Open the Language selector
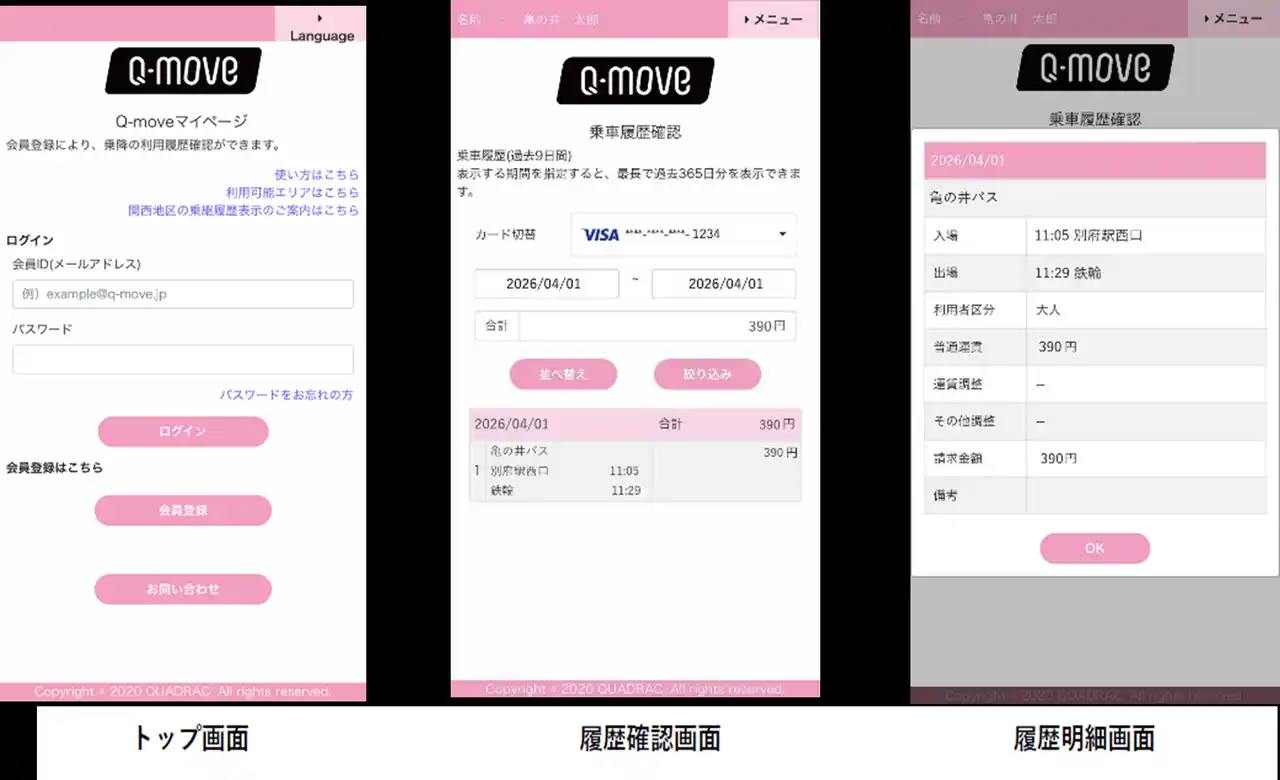This screenshot has width=1280, height=780. point(321,27)
